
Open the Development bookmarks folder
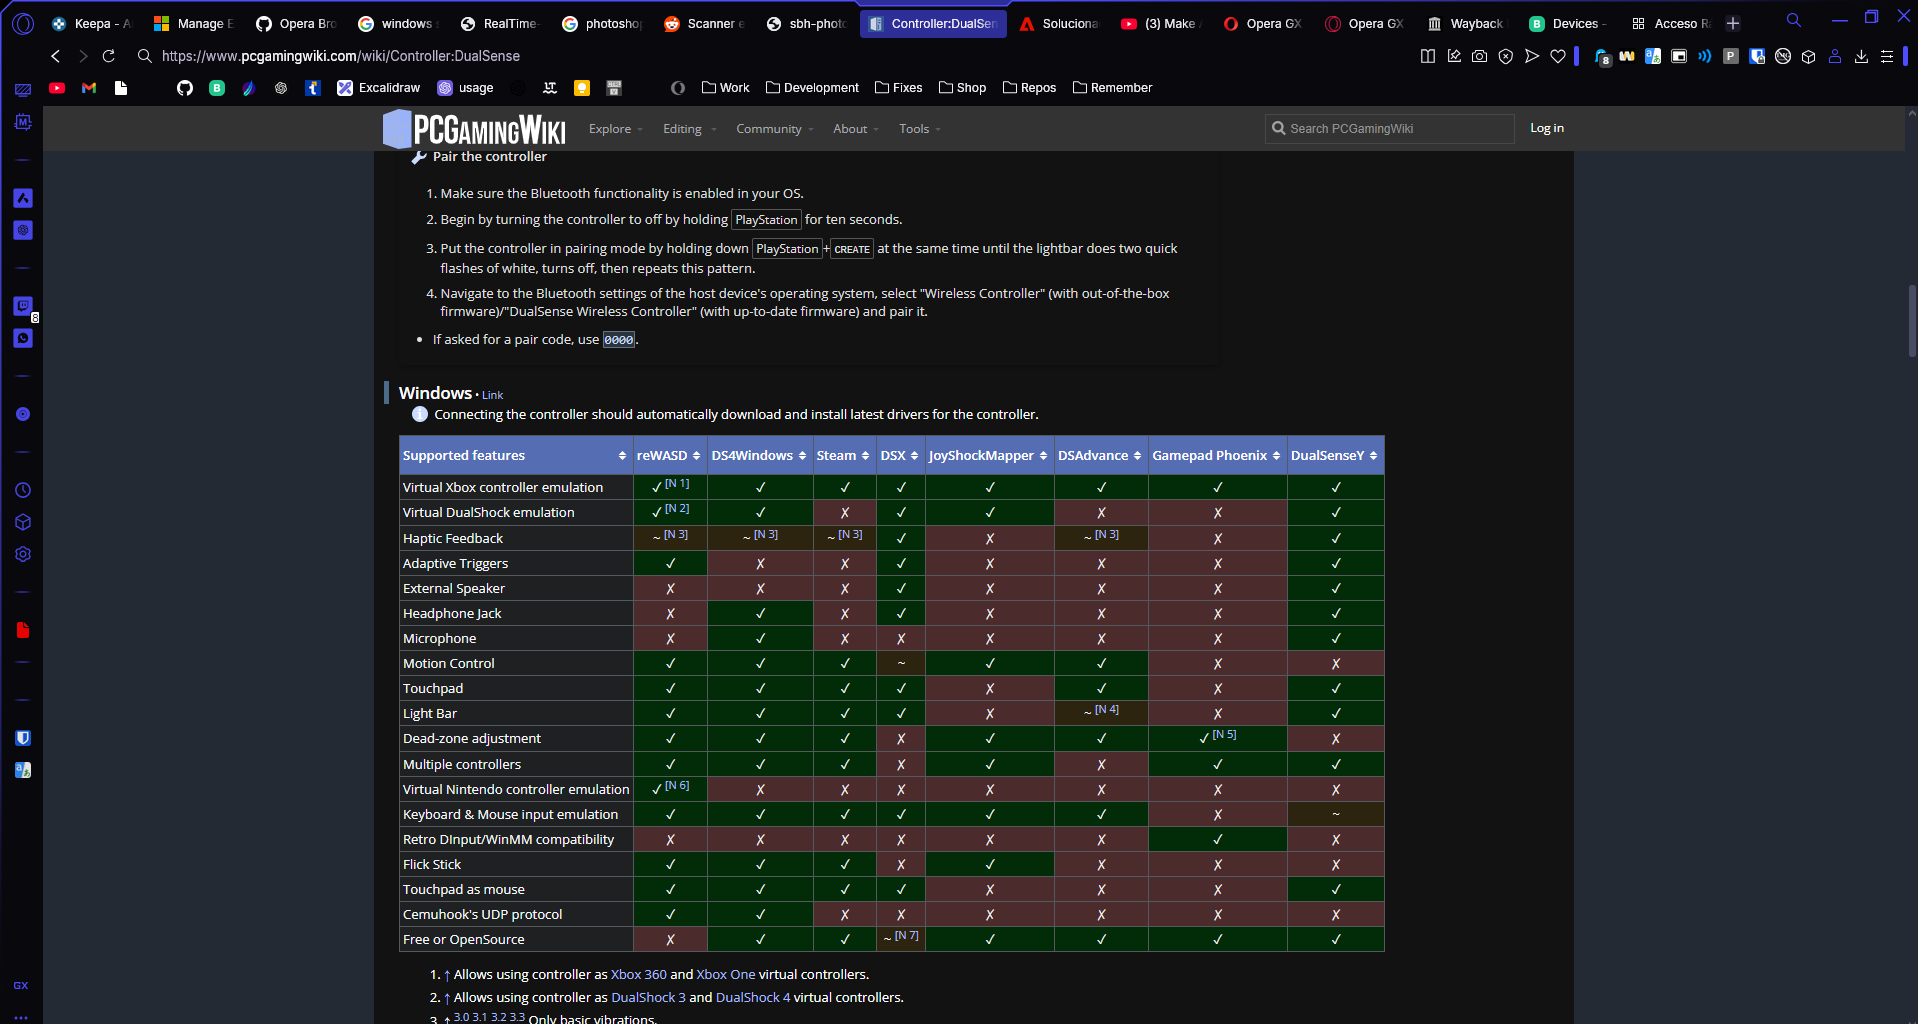(812, 88)
